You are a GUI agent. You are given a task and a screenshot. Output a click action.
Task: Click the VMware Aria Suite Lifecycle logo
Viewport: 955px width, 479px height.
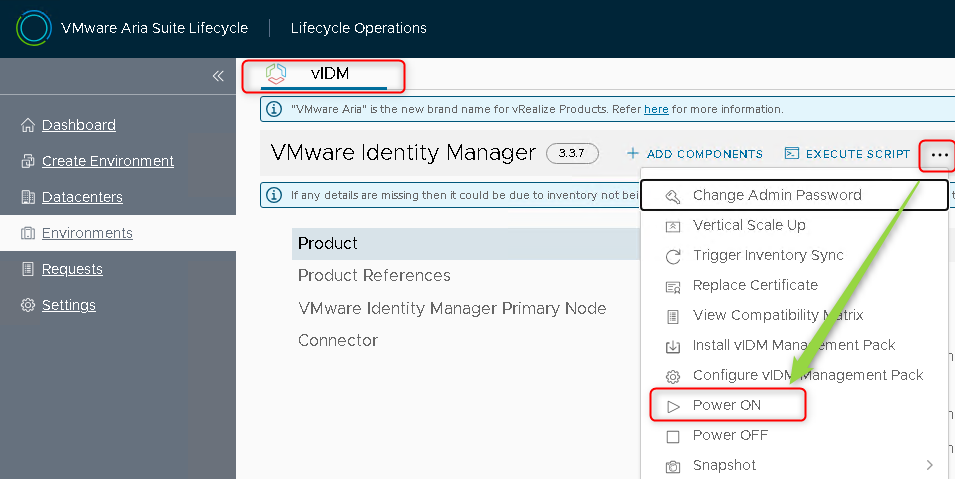[33, 28]
